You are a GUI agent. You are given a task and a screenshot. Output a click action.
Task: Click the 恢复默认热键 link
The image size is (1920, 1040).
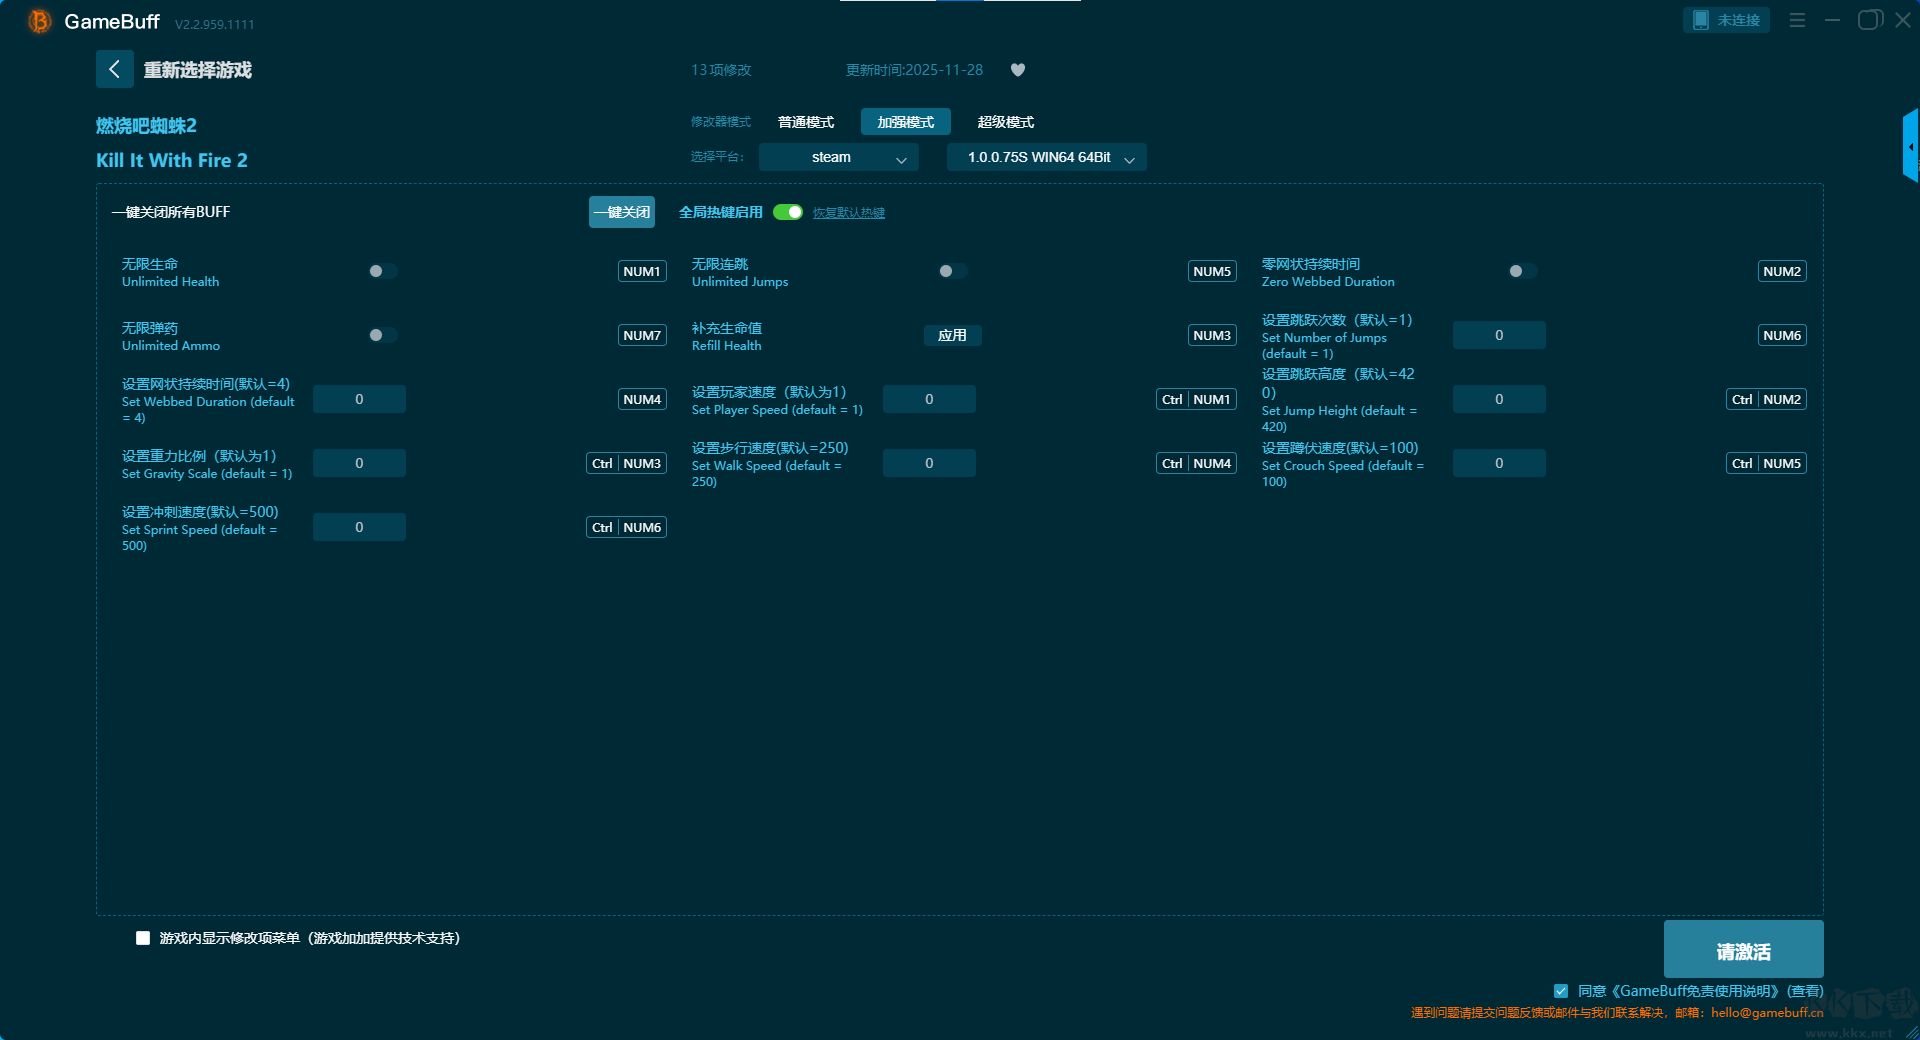[848, 213]
